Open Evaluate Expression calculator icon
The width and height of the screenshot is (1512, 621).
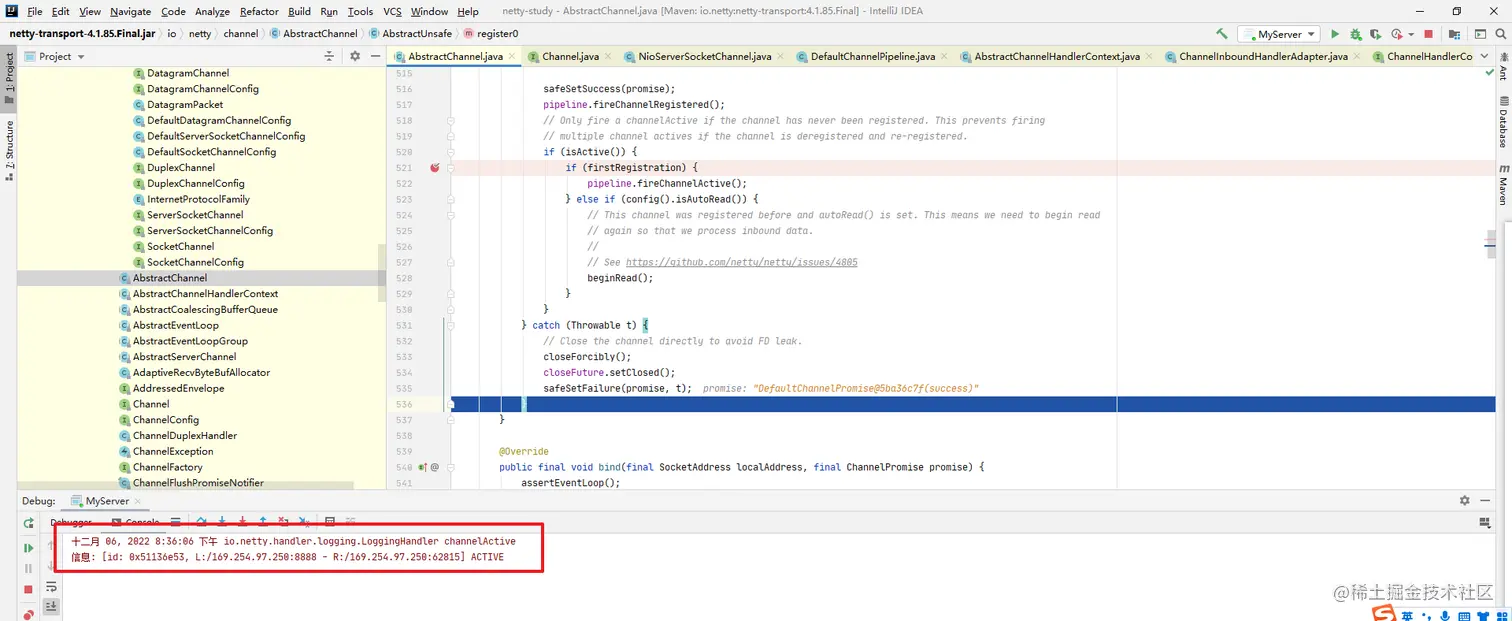[329, 521]
